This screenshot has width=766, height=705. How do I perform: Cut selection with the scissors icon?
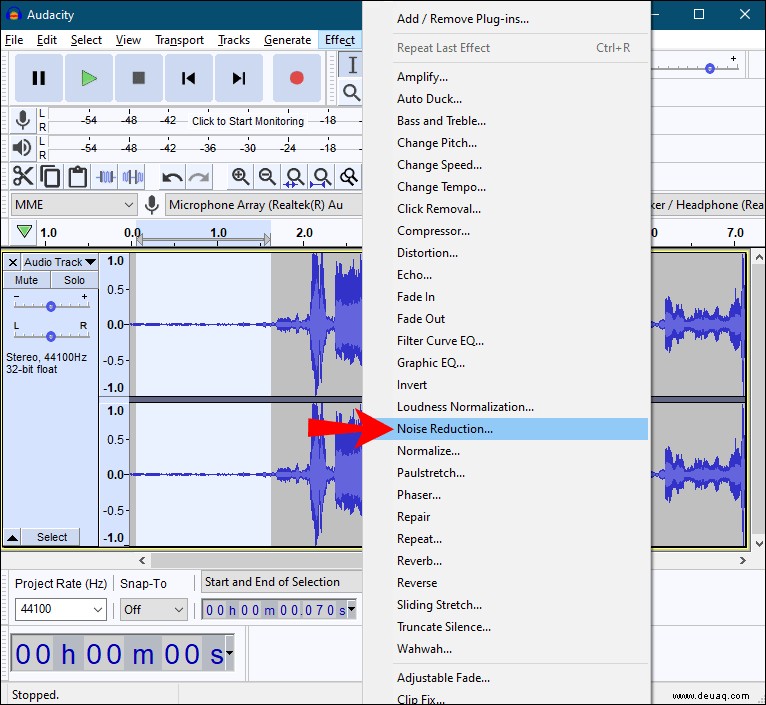[x=23, y=176]
